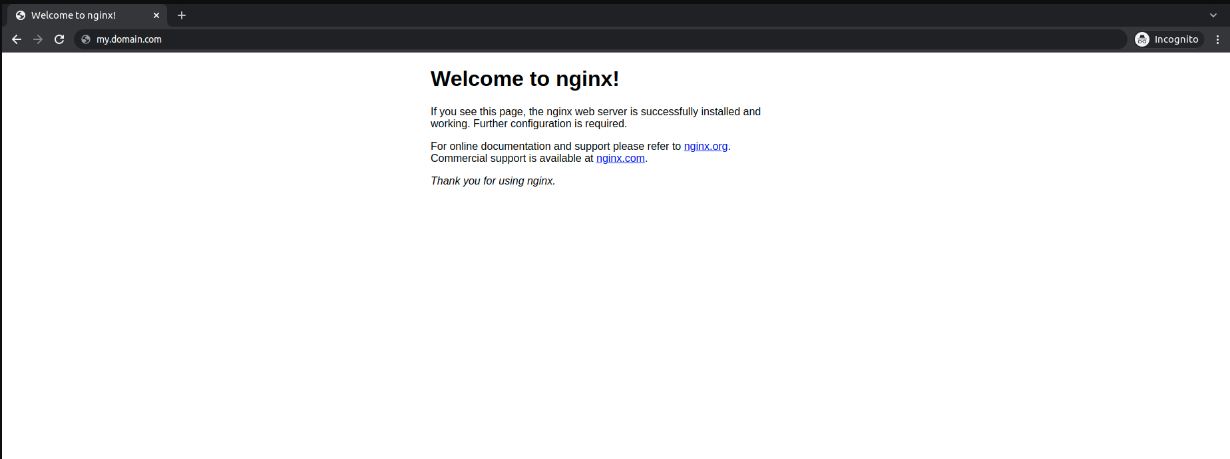Image resolution: width=1230 pixels, height=459 pixels.
Task: Open a new tab with plus button
Action: [x=181, y=15]
